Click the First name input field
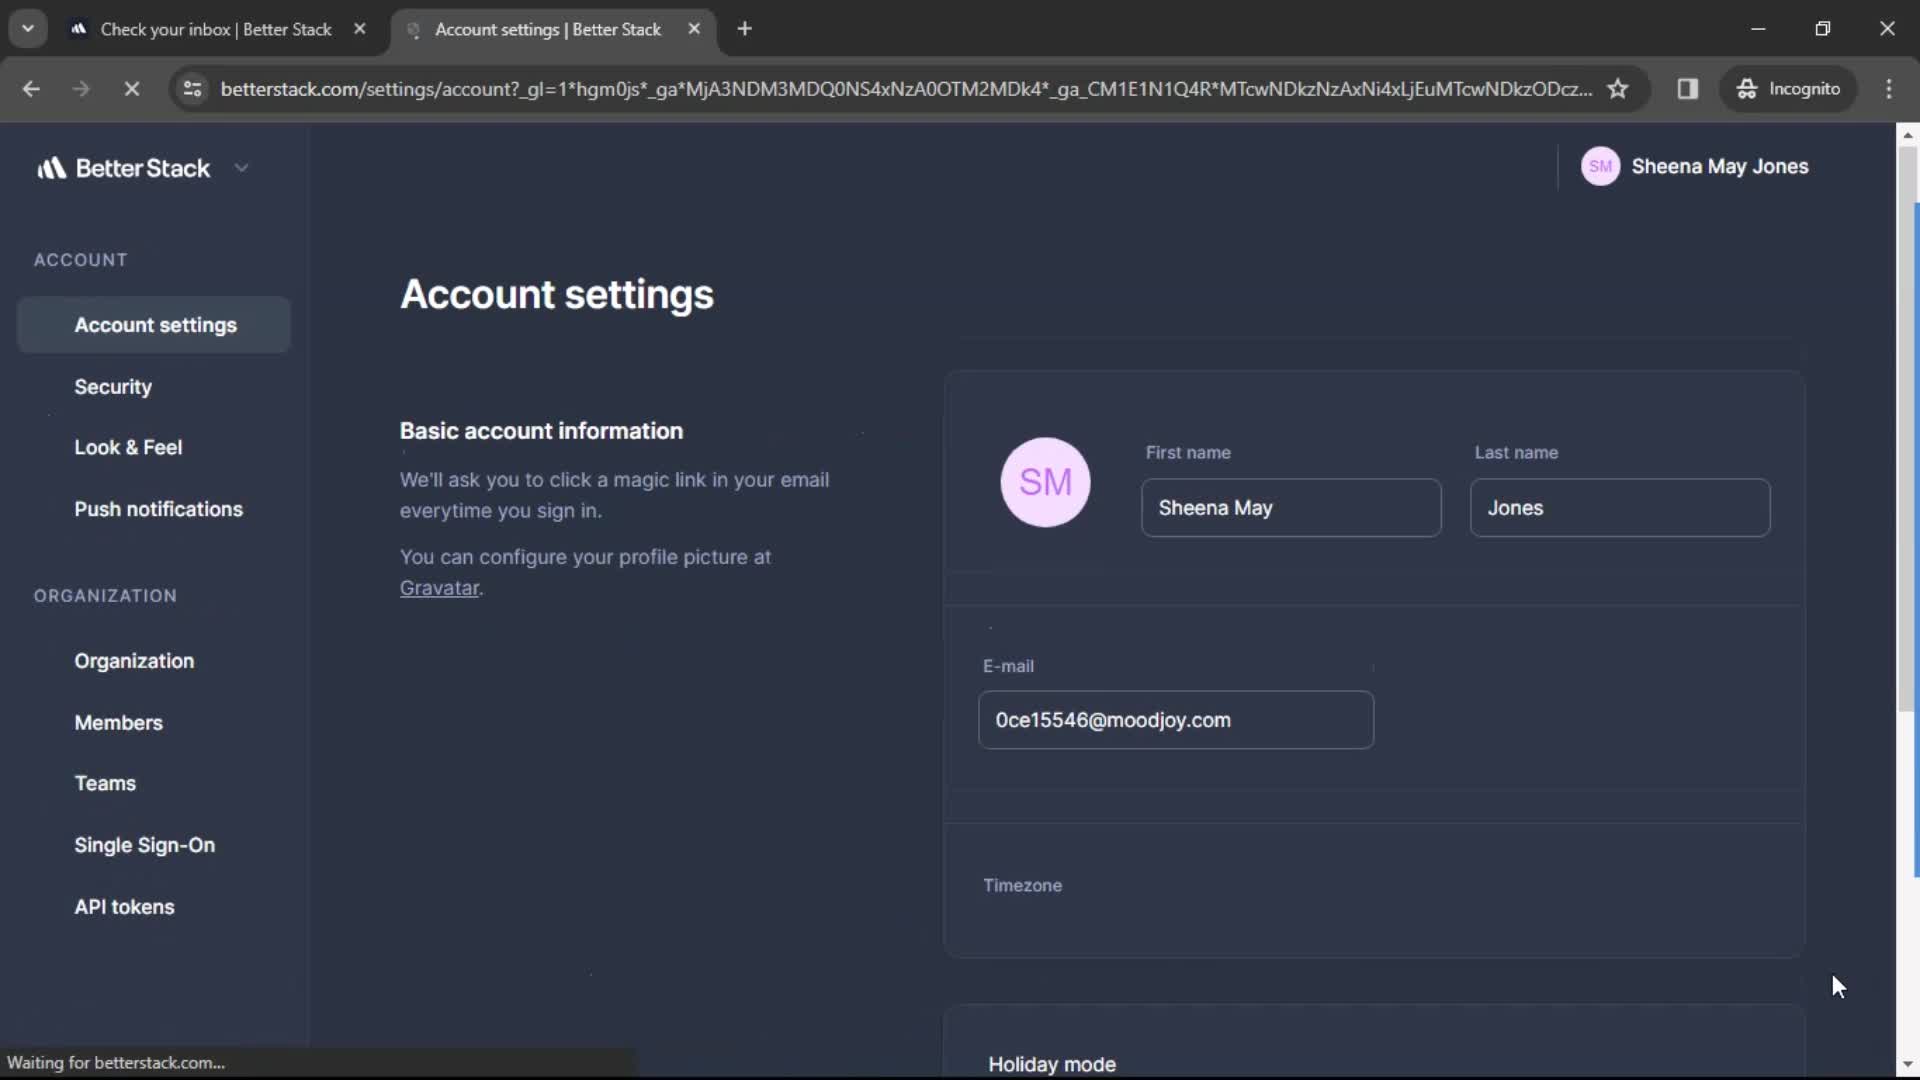 point(1291,508)
